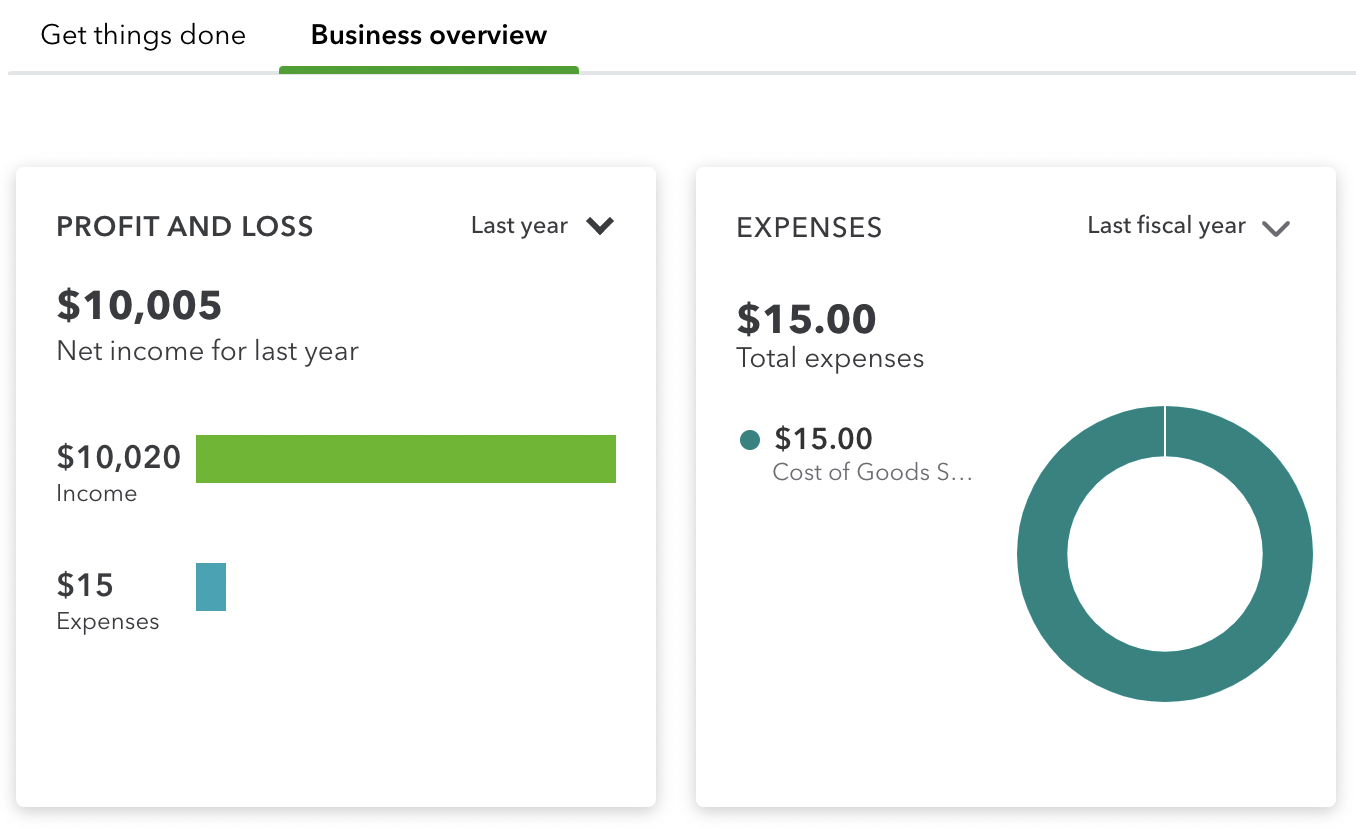The height and width of the screenshot is (828, 1356).
Task: Click the $10,020 income amount
Action: click(119, 457)
